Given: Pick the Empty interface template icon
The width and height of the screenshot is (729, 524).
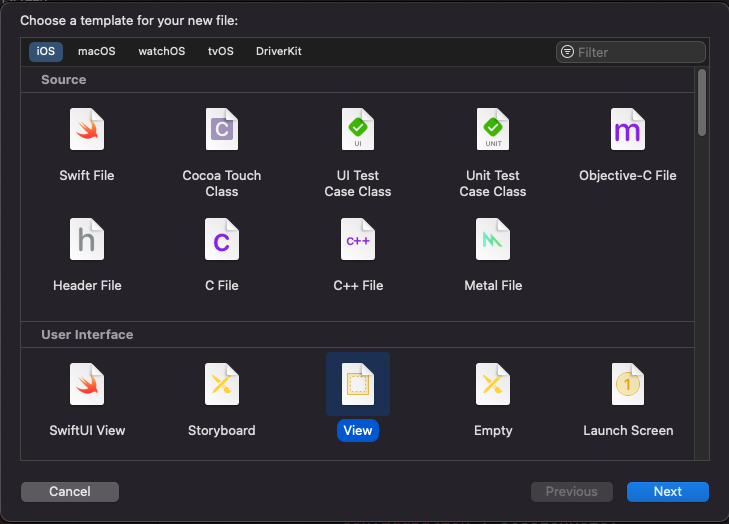Looking at the screenshot, I should pyautogui.click(x=493, y=384).
